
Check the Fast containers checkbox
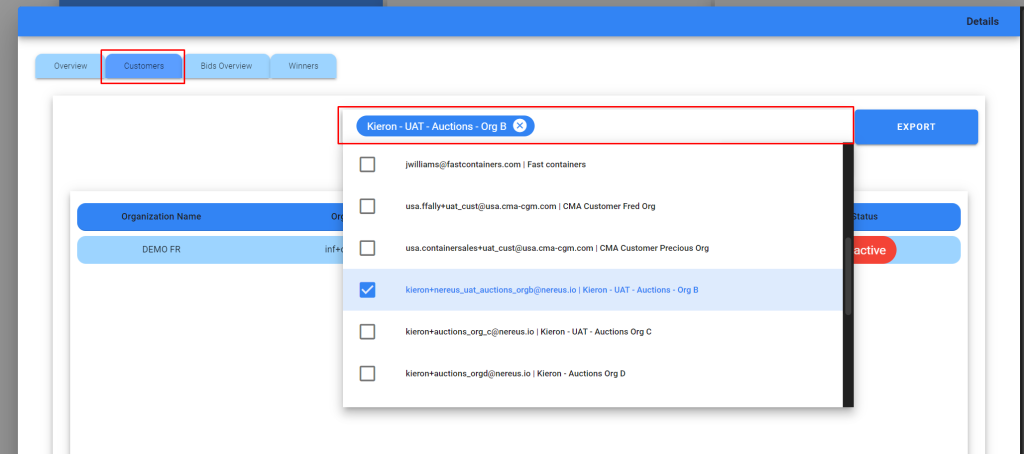(367, 164)
